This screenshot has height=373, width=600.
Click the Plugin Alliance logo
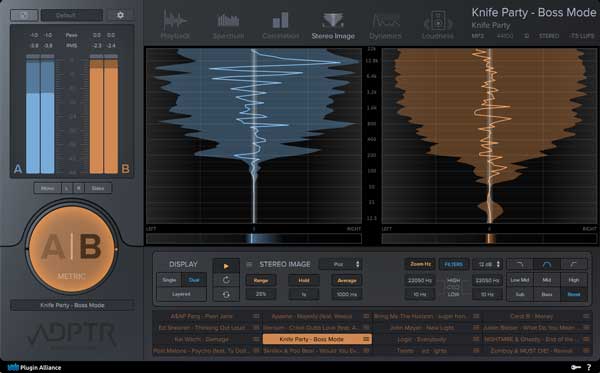click(34, 368)
